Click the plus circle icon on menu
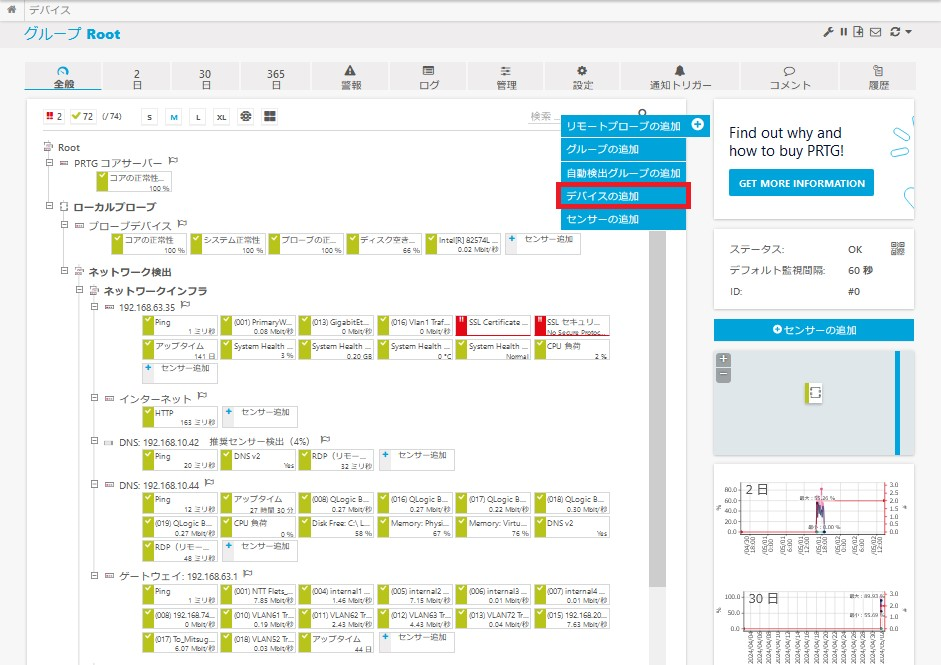 [x=697, y=125]
